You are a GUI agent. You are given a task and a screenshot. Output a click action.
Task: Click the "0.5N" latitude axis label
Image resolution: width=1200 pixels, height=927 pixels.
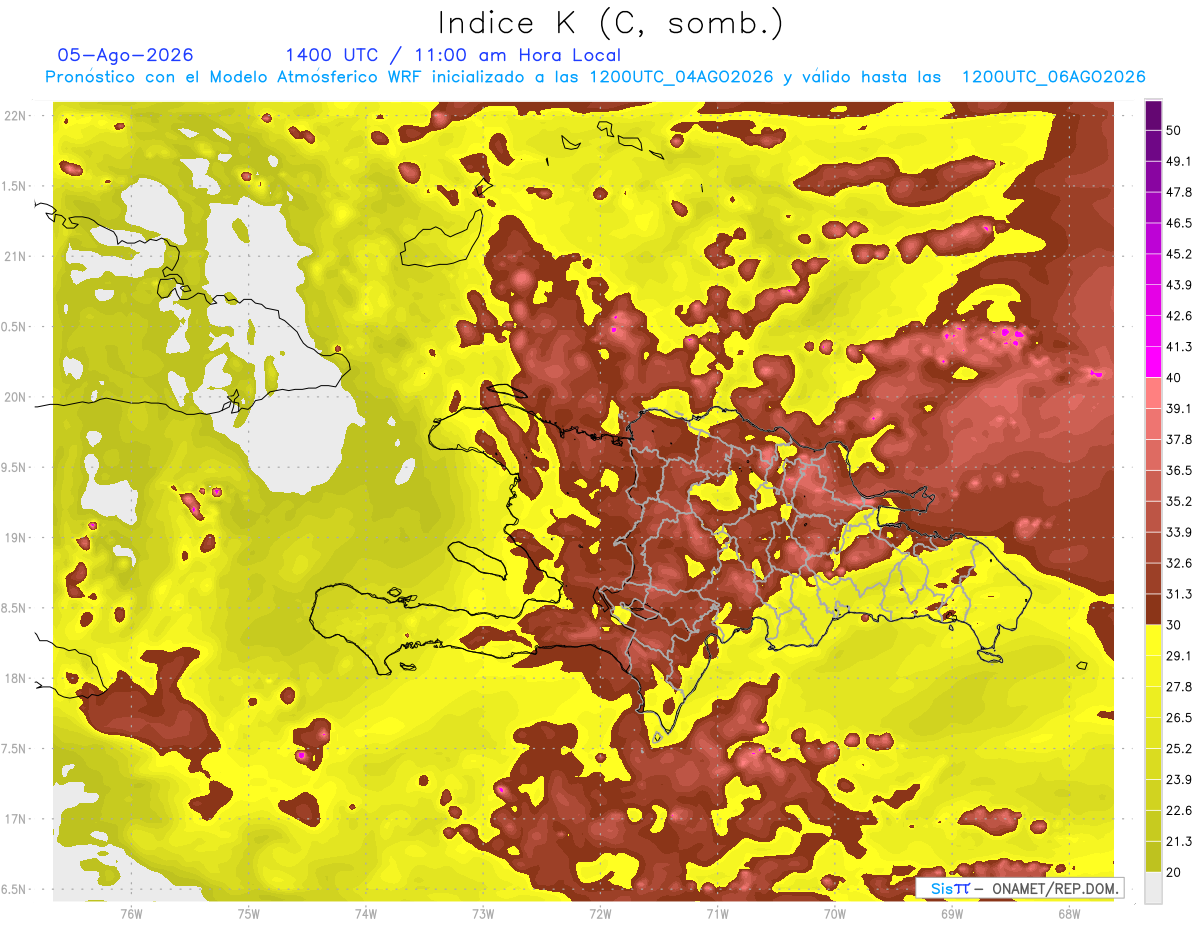15,327
